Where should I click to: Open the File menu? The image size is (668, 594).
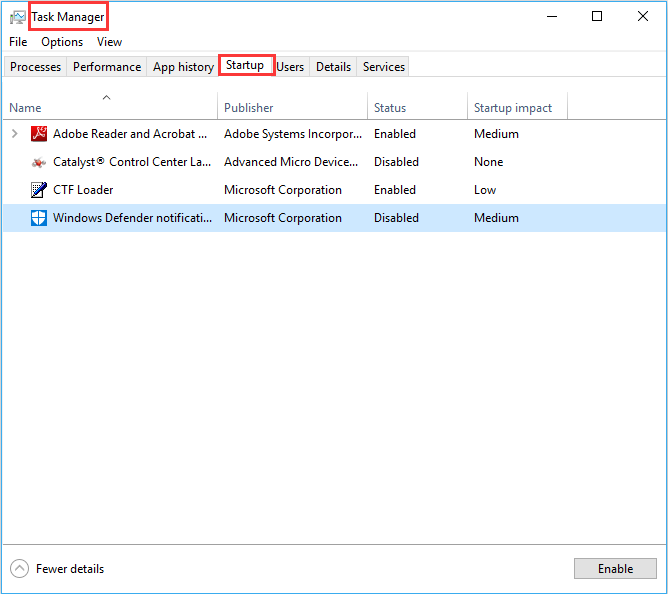18,42
